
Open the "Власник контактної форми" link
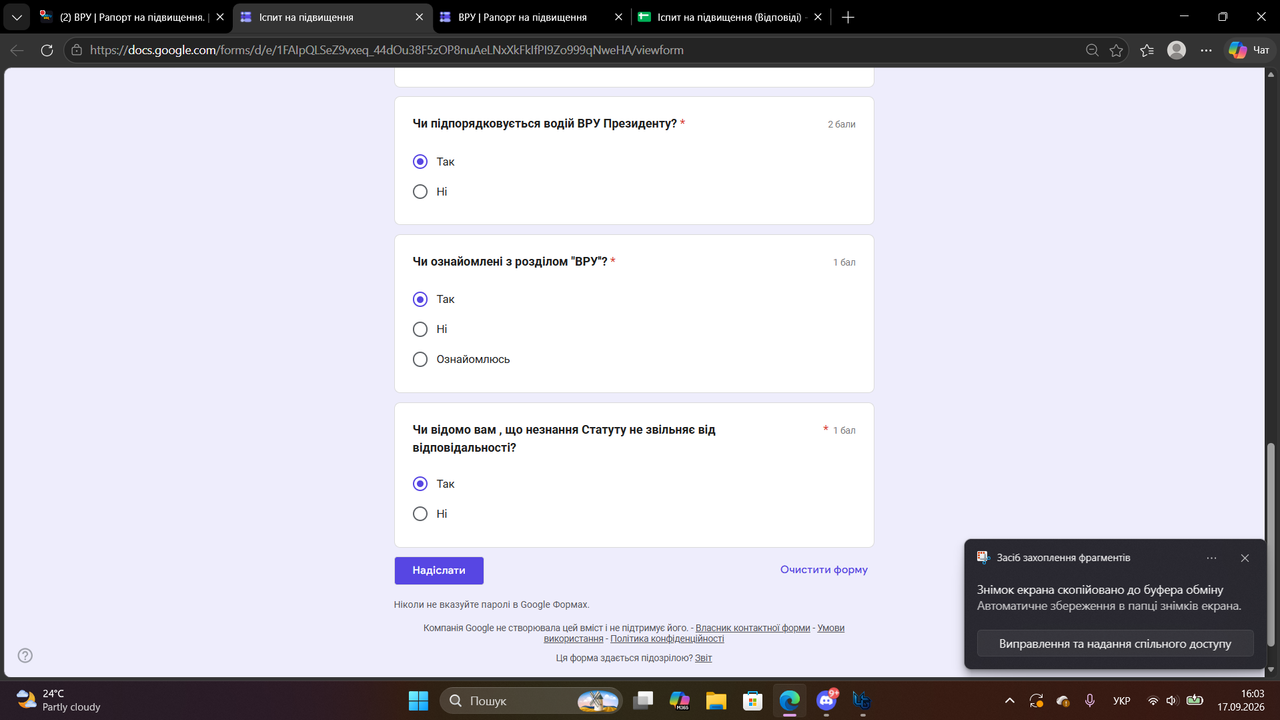[x=753, y=628]
